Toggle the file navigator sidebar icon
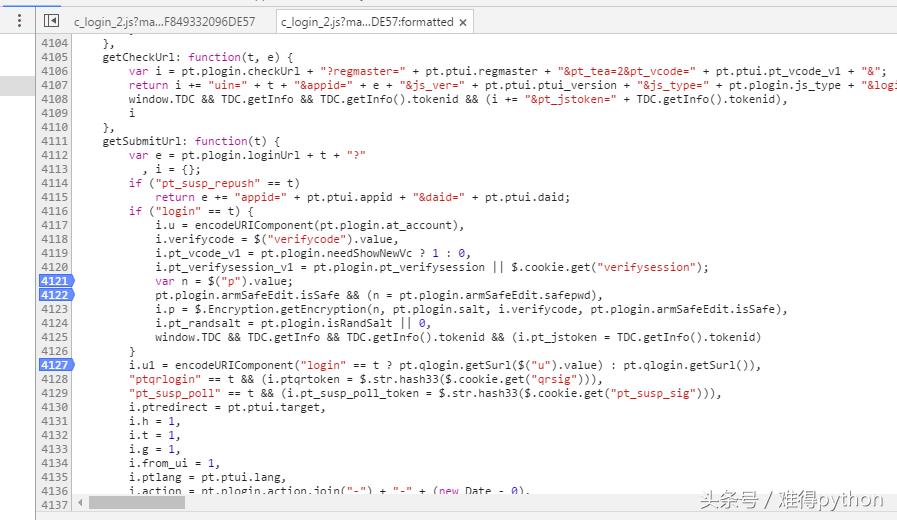Screen dimensions: 897x520 51,20
